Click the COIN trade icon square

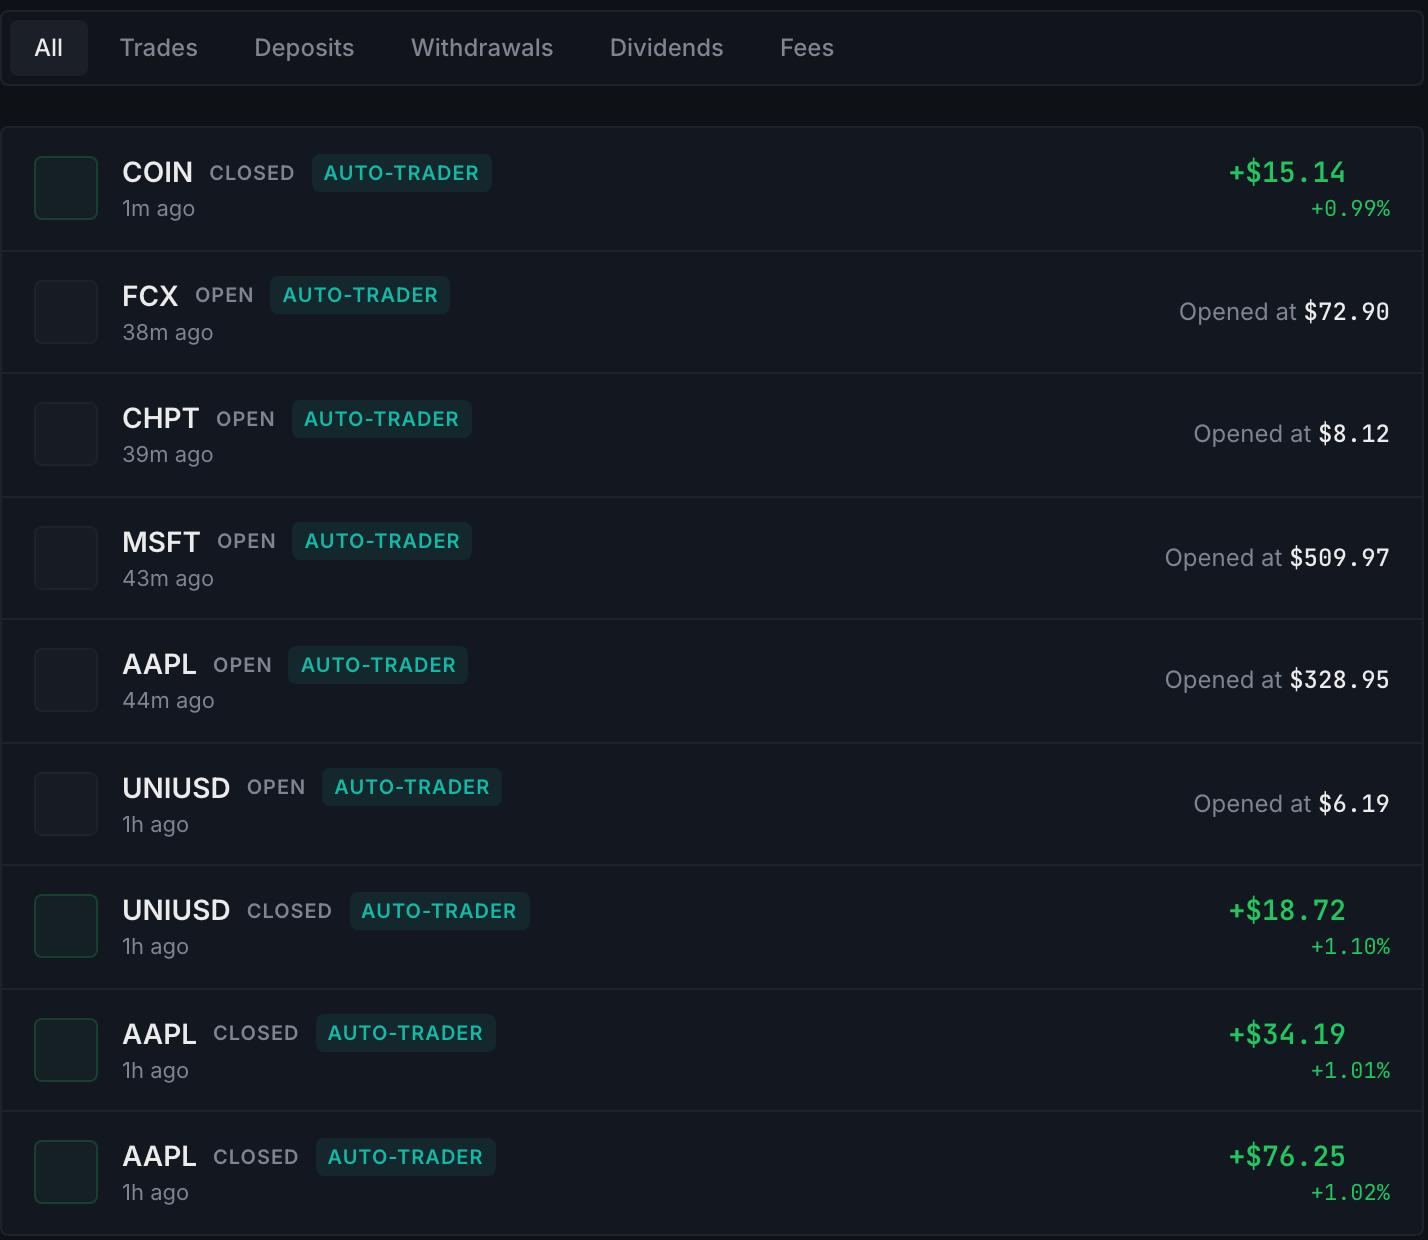pyautogui.click(x=66, y=188)
